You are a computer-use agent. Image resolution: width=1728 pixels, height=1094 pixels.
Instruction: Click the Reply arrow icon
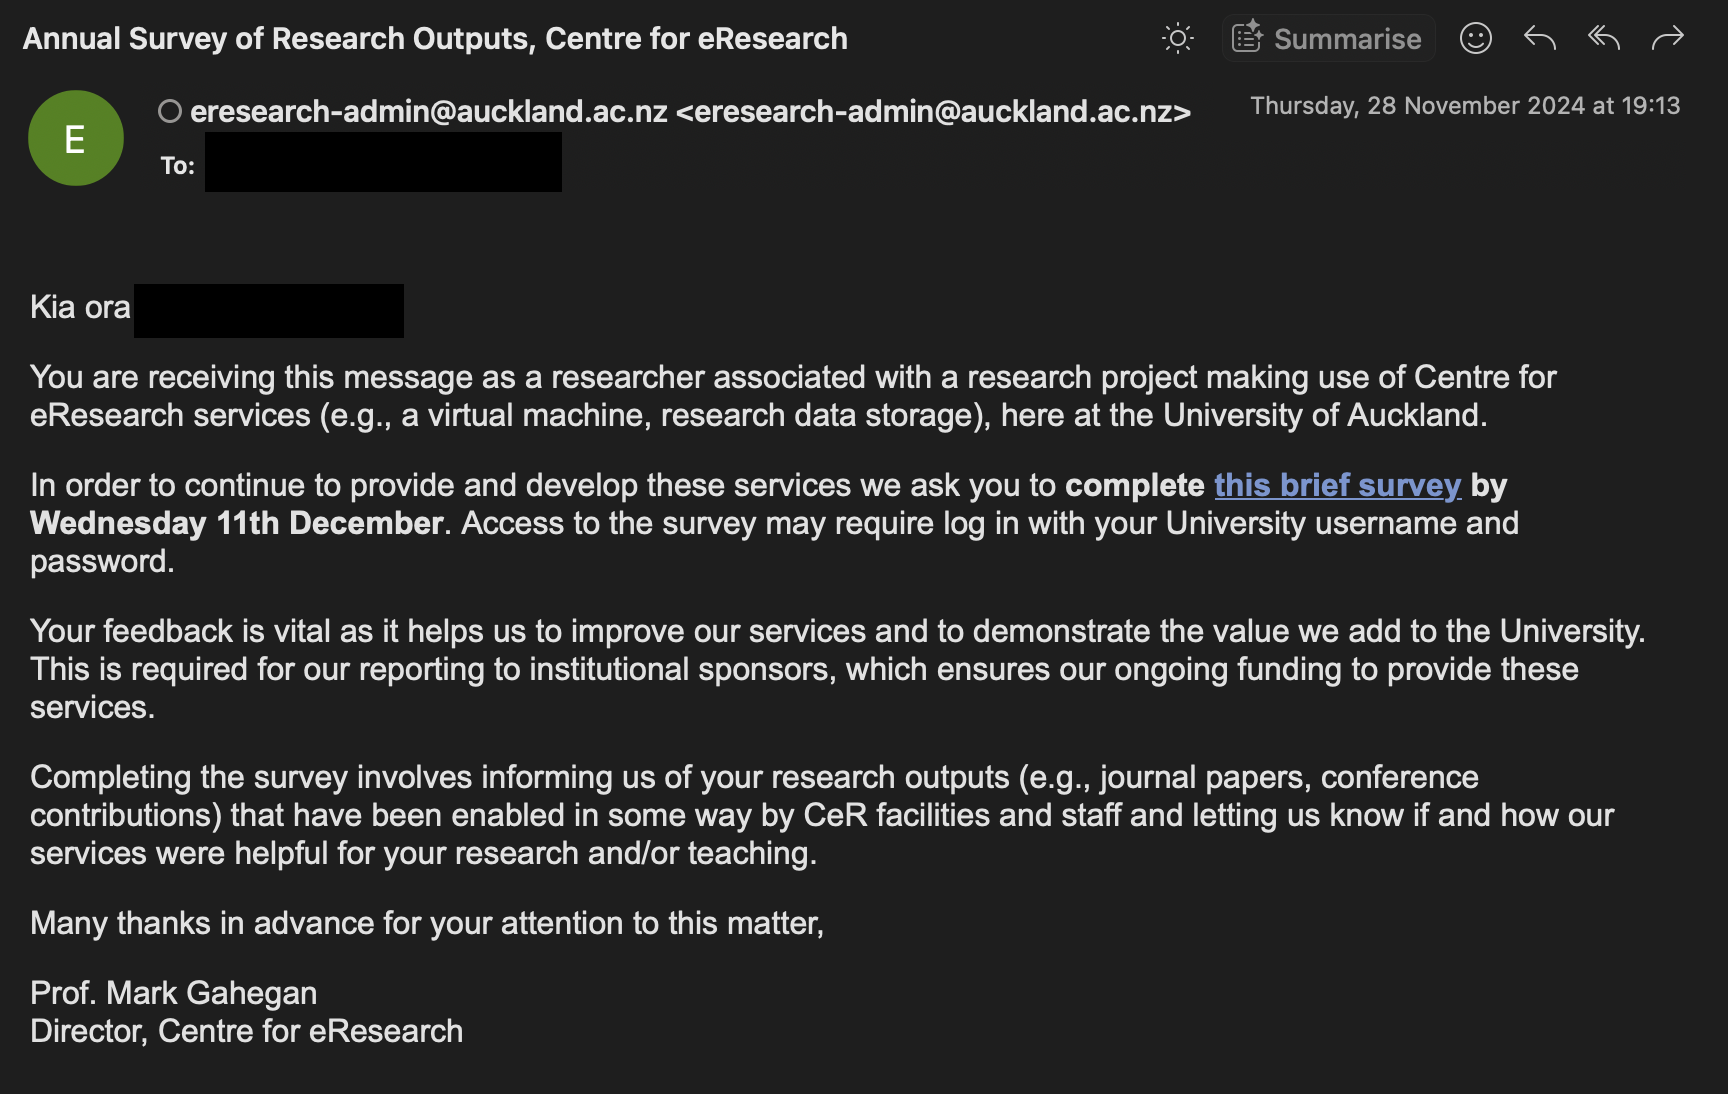pyautogui.click(x=1540, y=39)
